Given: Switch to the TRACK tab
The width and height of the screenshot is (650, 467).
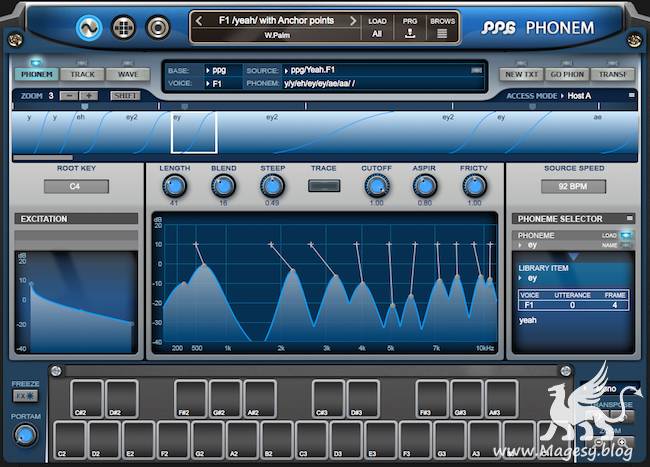Looking at the screenshot, I should 82,75.
